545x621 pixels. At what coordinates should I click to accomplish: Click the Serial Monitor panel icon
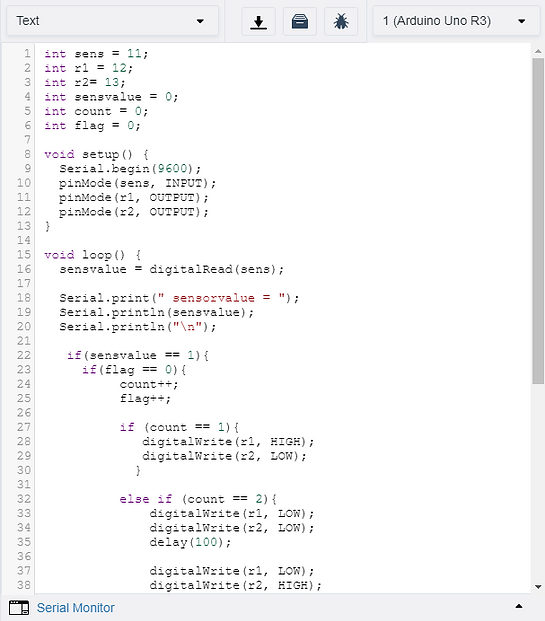(19, 608)
